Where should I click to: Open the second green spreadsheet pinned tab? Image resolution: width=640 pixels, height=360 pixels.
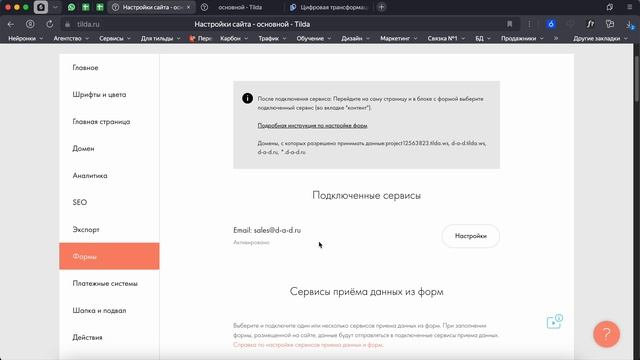(x=100, y=7)
